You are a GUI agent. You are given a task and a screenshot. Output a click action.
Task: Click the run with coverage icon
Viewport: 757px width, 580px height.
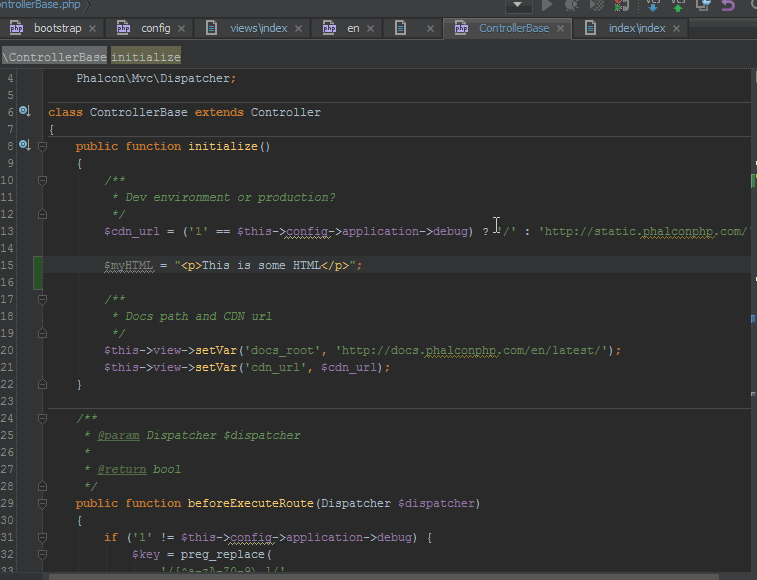(597, 5)
